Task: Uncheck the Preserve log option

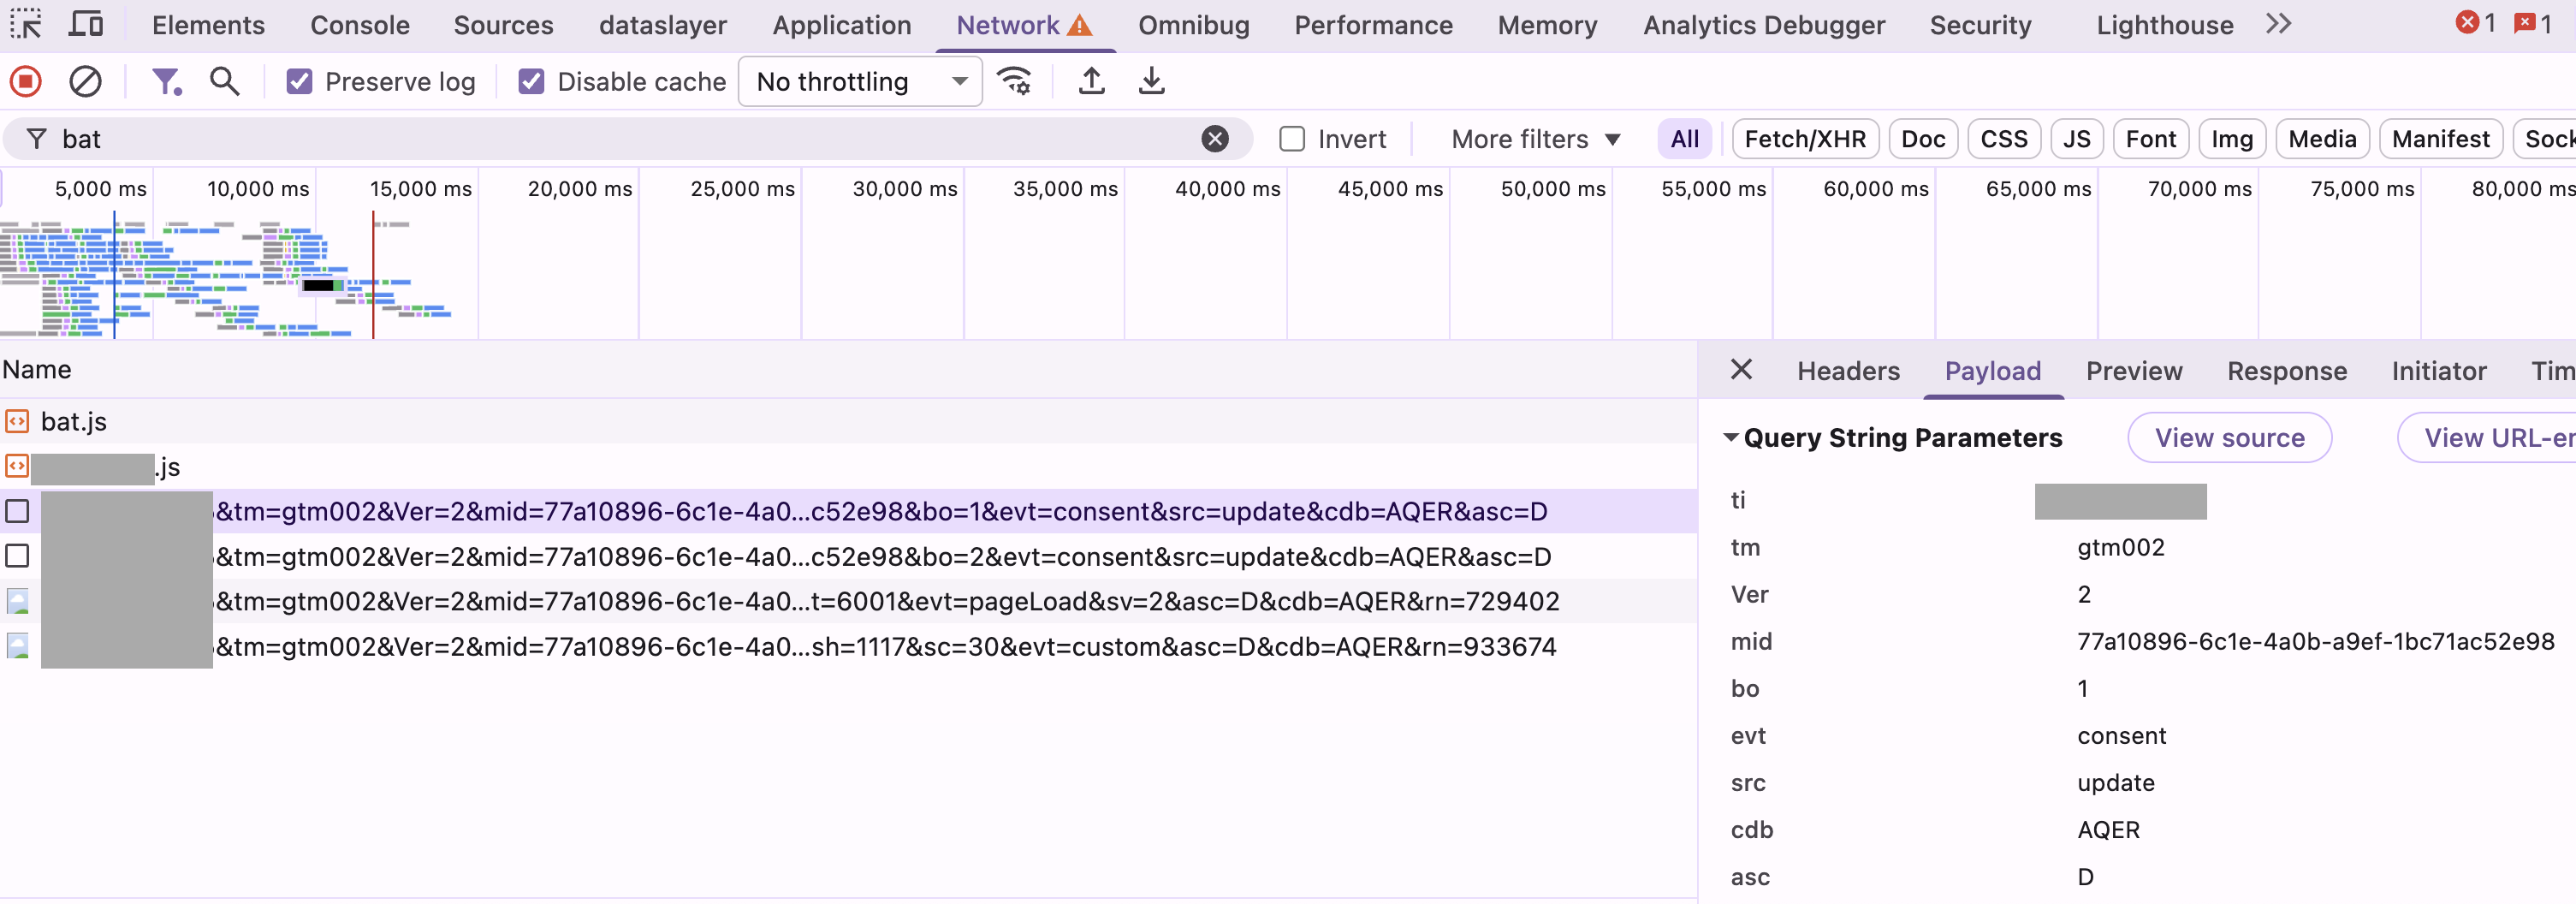Action: 299,81
